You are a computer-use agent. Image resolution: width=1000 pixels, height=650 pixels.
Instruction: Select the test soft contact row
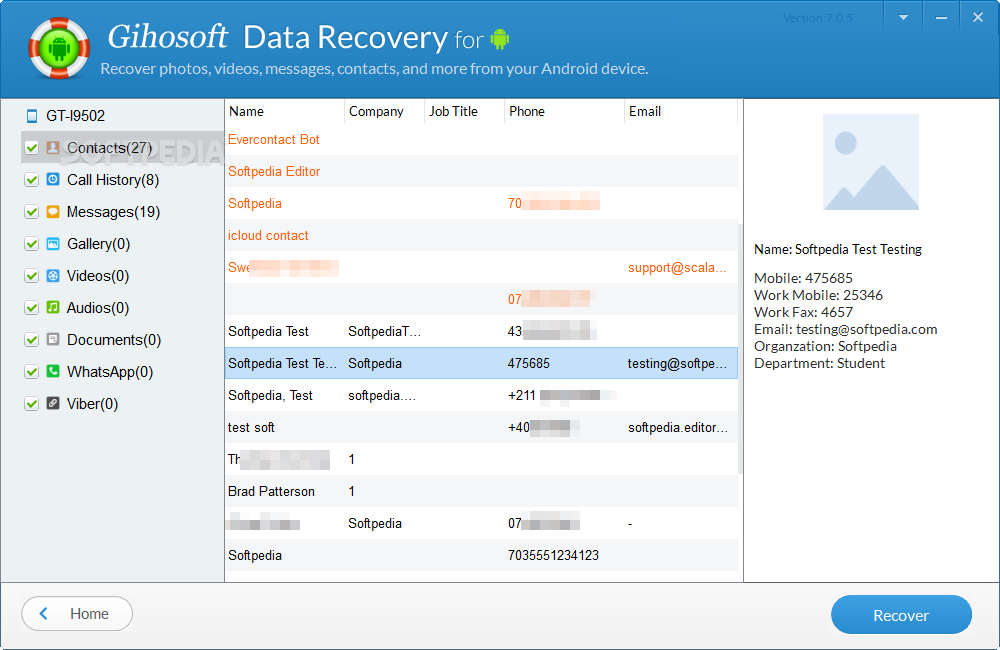pos(482,427)
